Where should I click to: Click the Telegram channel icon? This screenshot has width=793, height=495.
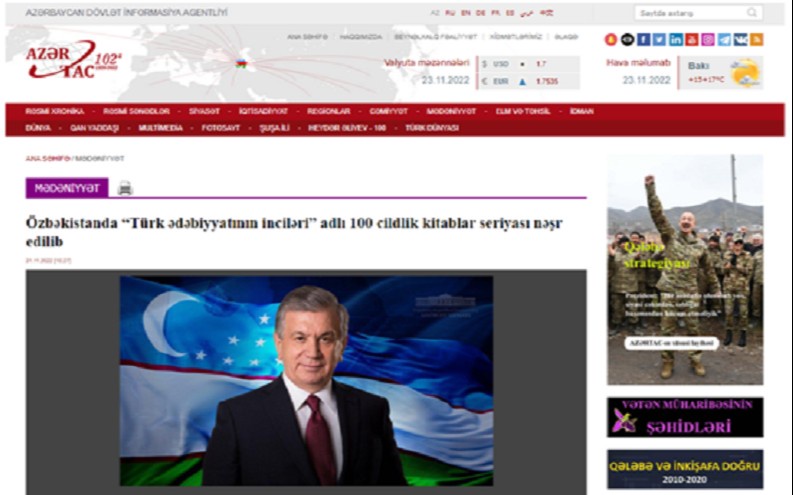click(724, 40)
